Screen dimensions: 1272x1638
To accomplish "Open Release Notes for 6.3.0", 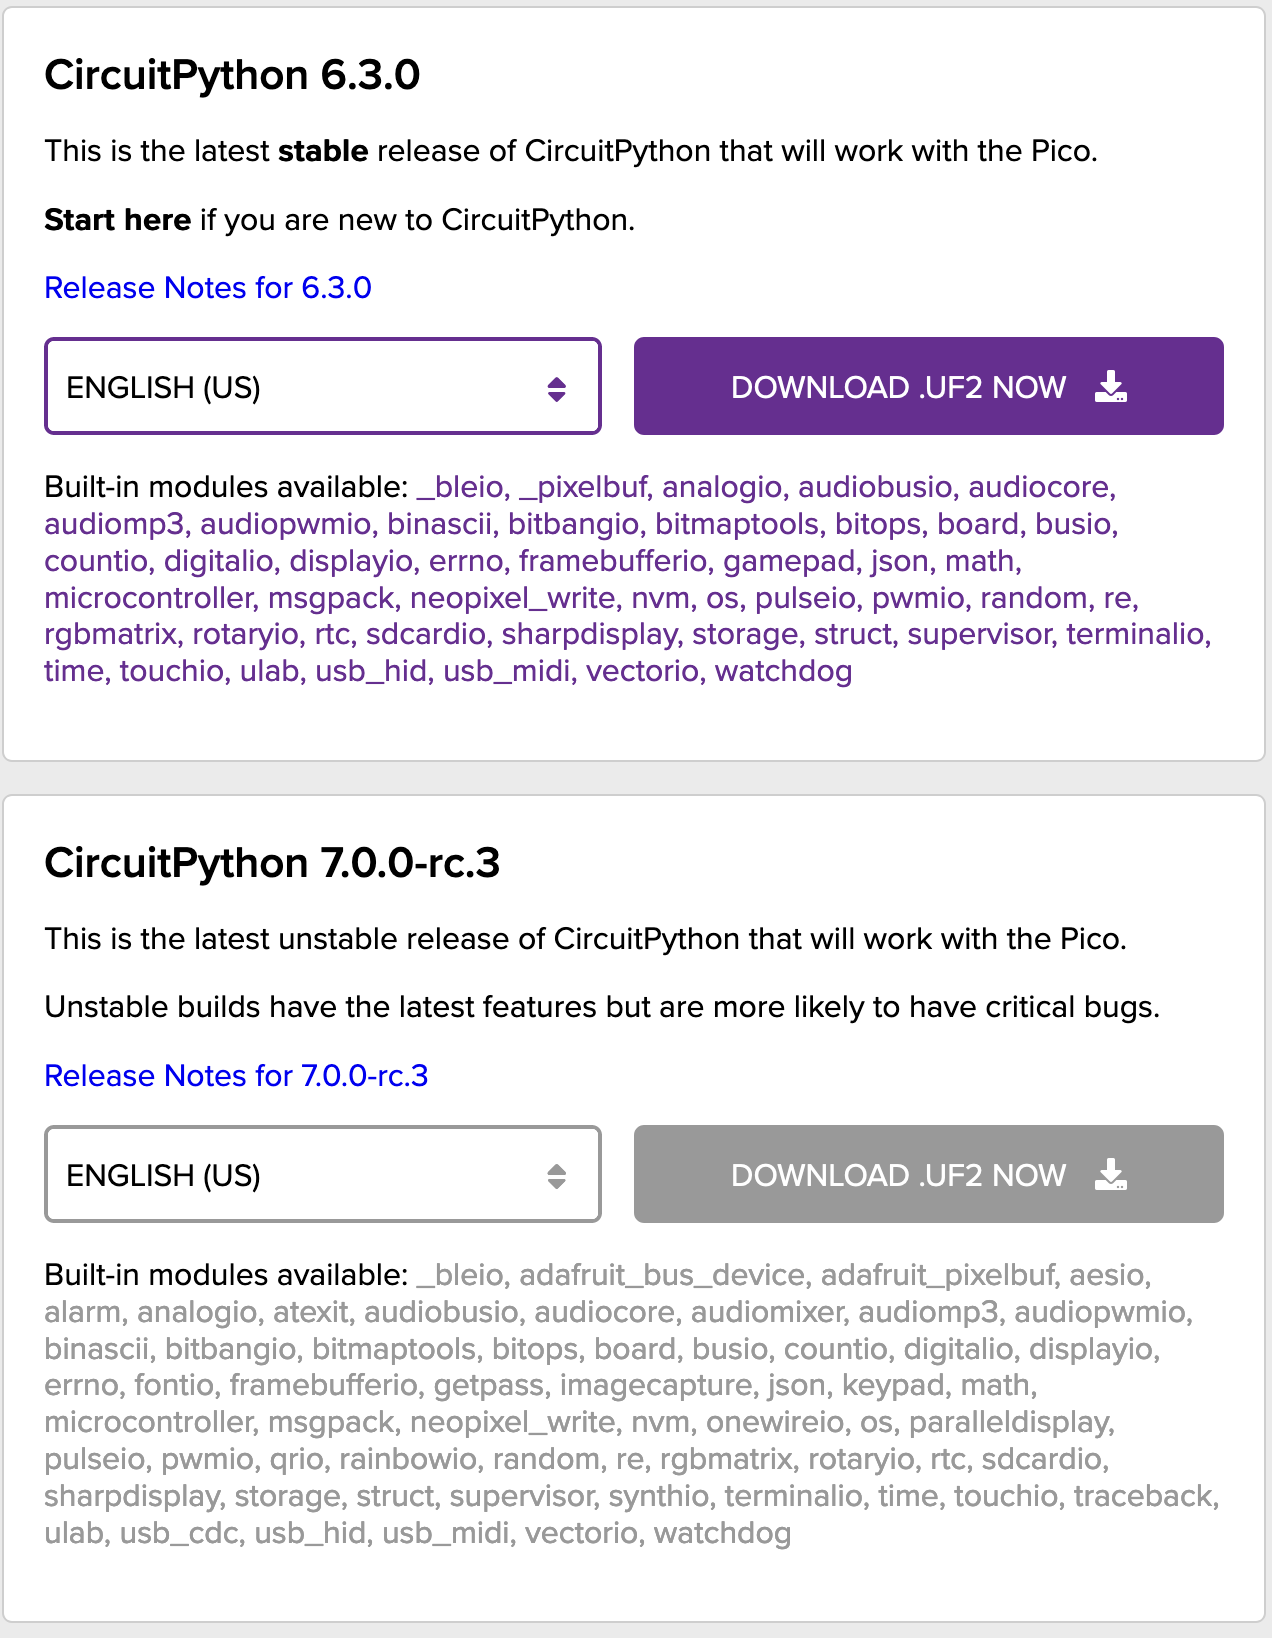I will coord(207,288).
